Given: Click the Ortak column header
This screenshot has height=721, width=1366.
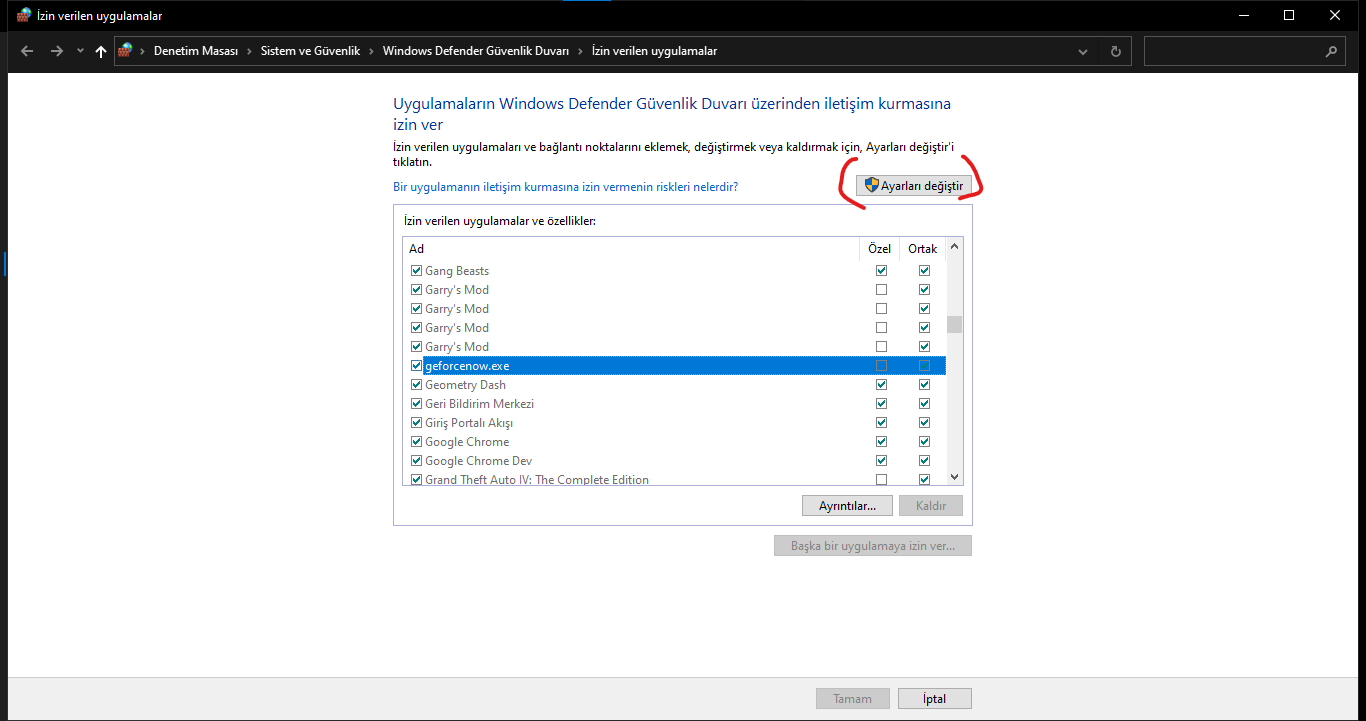Looking at the screenshot, I should coord(923,249).
